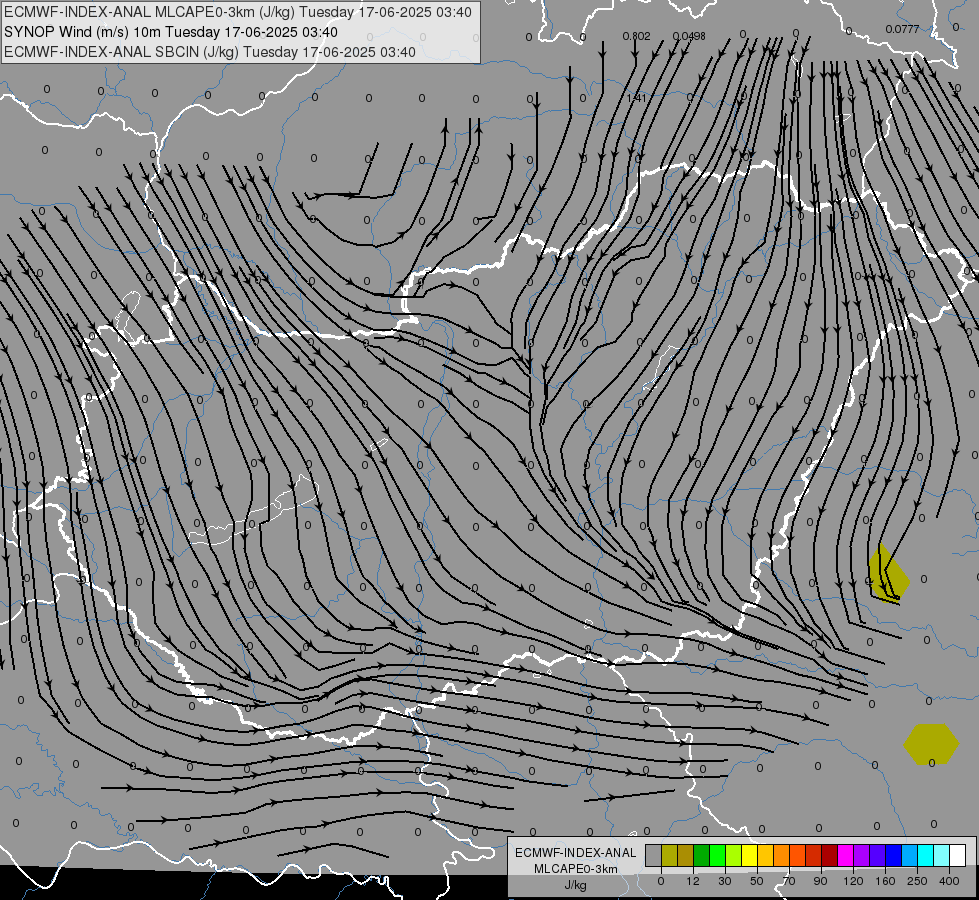
Task: Click the SYNOP Wind 10m title line
Action: click(171, 32)
